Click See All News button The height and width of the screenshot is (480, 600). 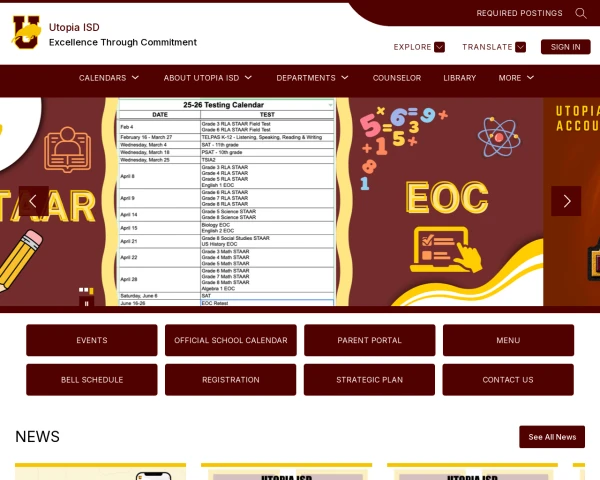point(552,437)
